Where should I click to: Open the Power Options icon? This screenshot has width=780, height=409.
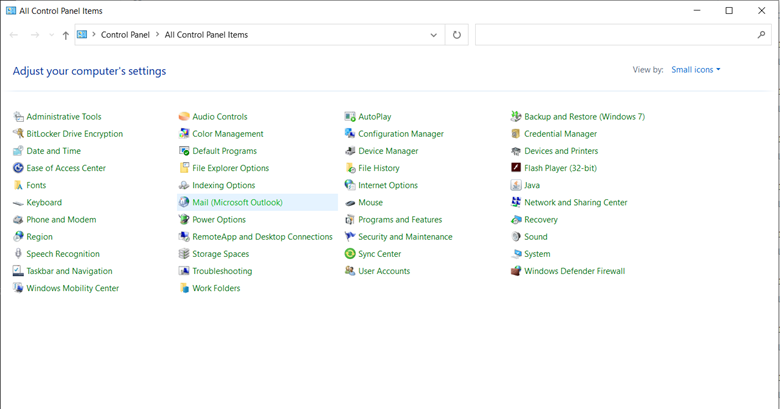tap(184, 219)
